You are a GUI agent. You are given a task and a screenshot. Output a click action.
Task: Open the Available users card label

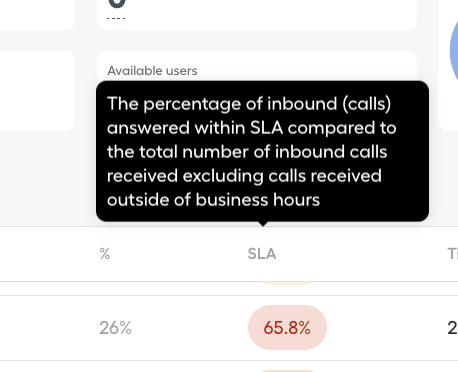click(x=152, y=71)
